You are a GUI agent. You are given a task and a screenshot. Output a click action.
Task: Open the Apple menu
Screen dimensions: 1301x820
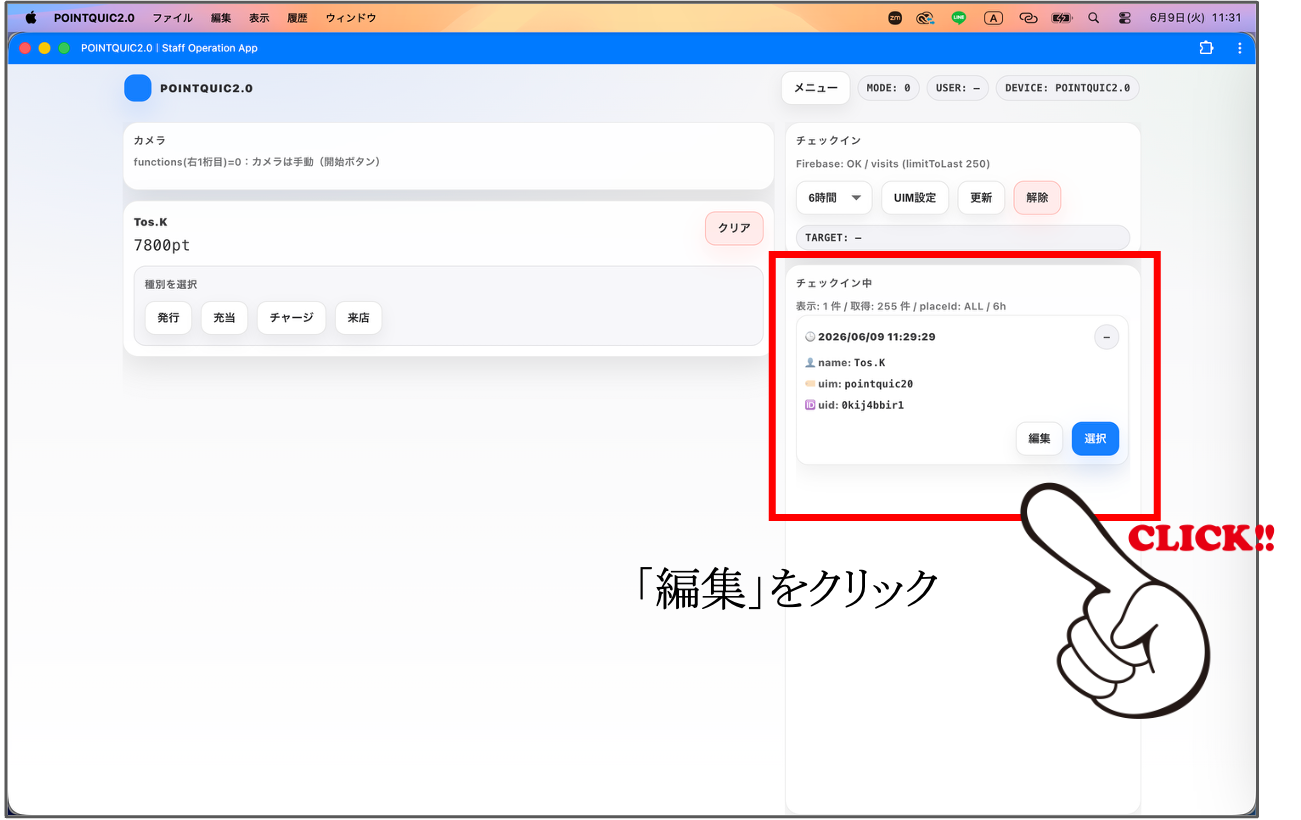click(31, 17)
